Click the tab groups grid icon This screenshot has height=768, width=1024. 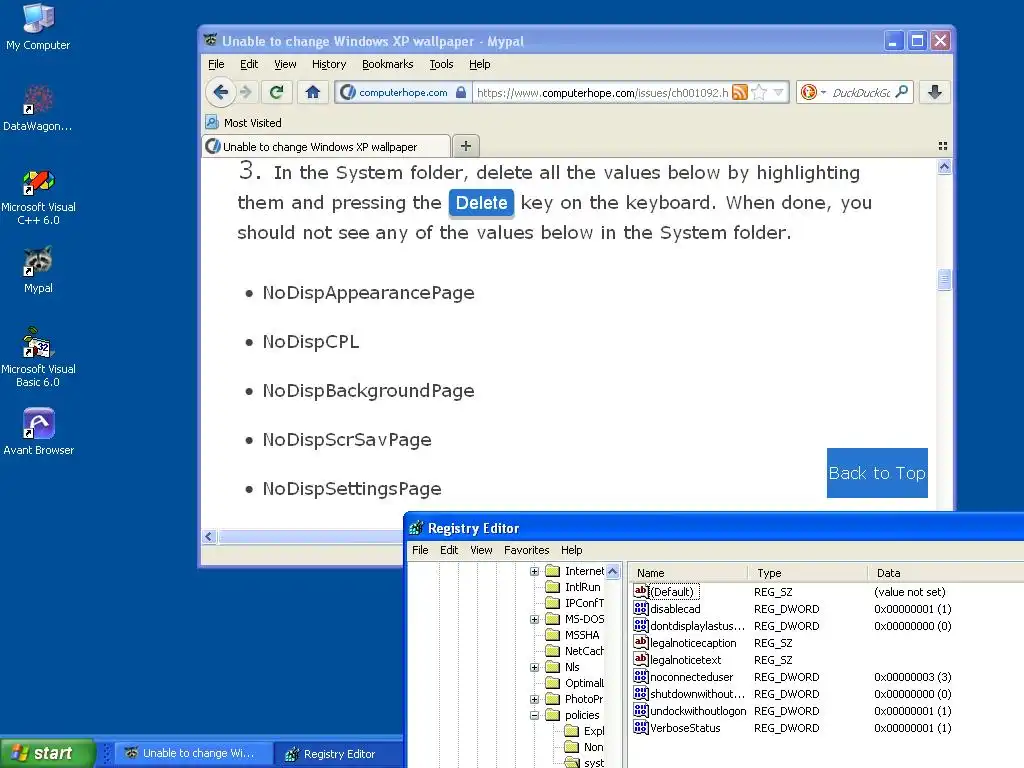coord(942,146)
